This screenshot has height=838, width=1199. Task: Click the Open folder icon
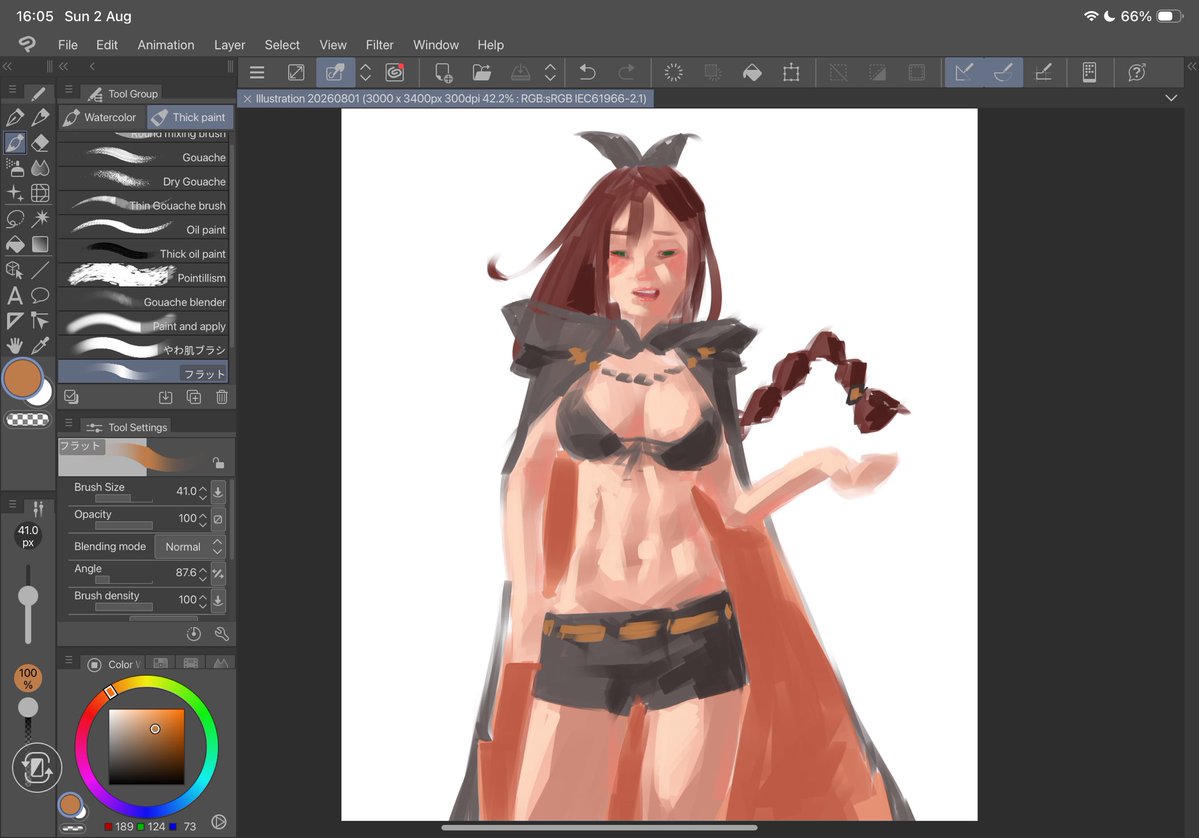(x=482, y=73)
